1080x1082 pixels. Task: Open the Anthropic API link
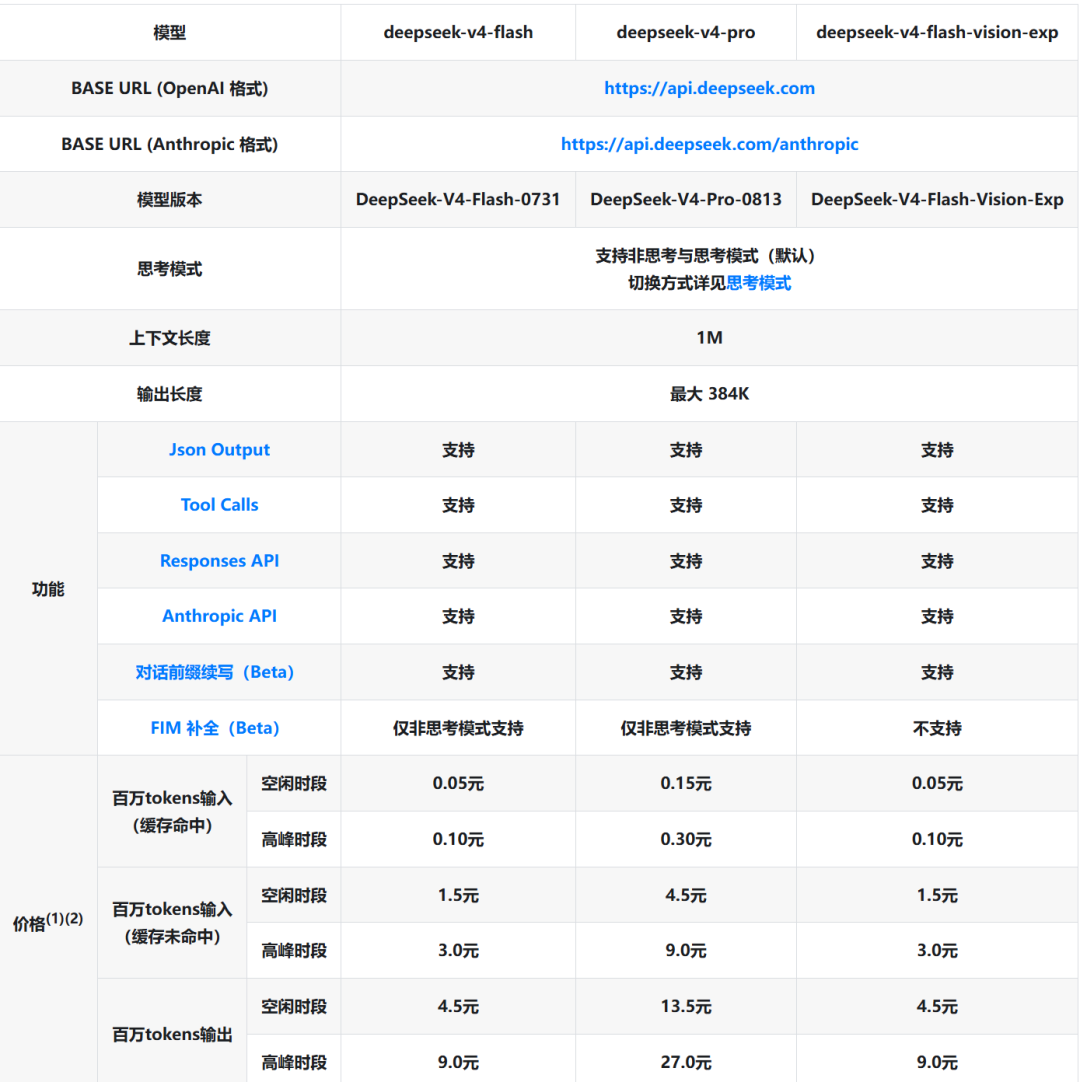point(219,616)
